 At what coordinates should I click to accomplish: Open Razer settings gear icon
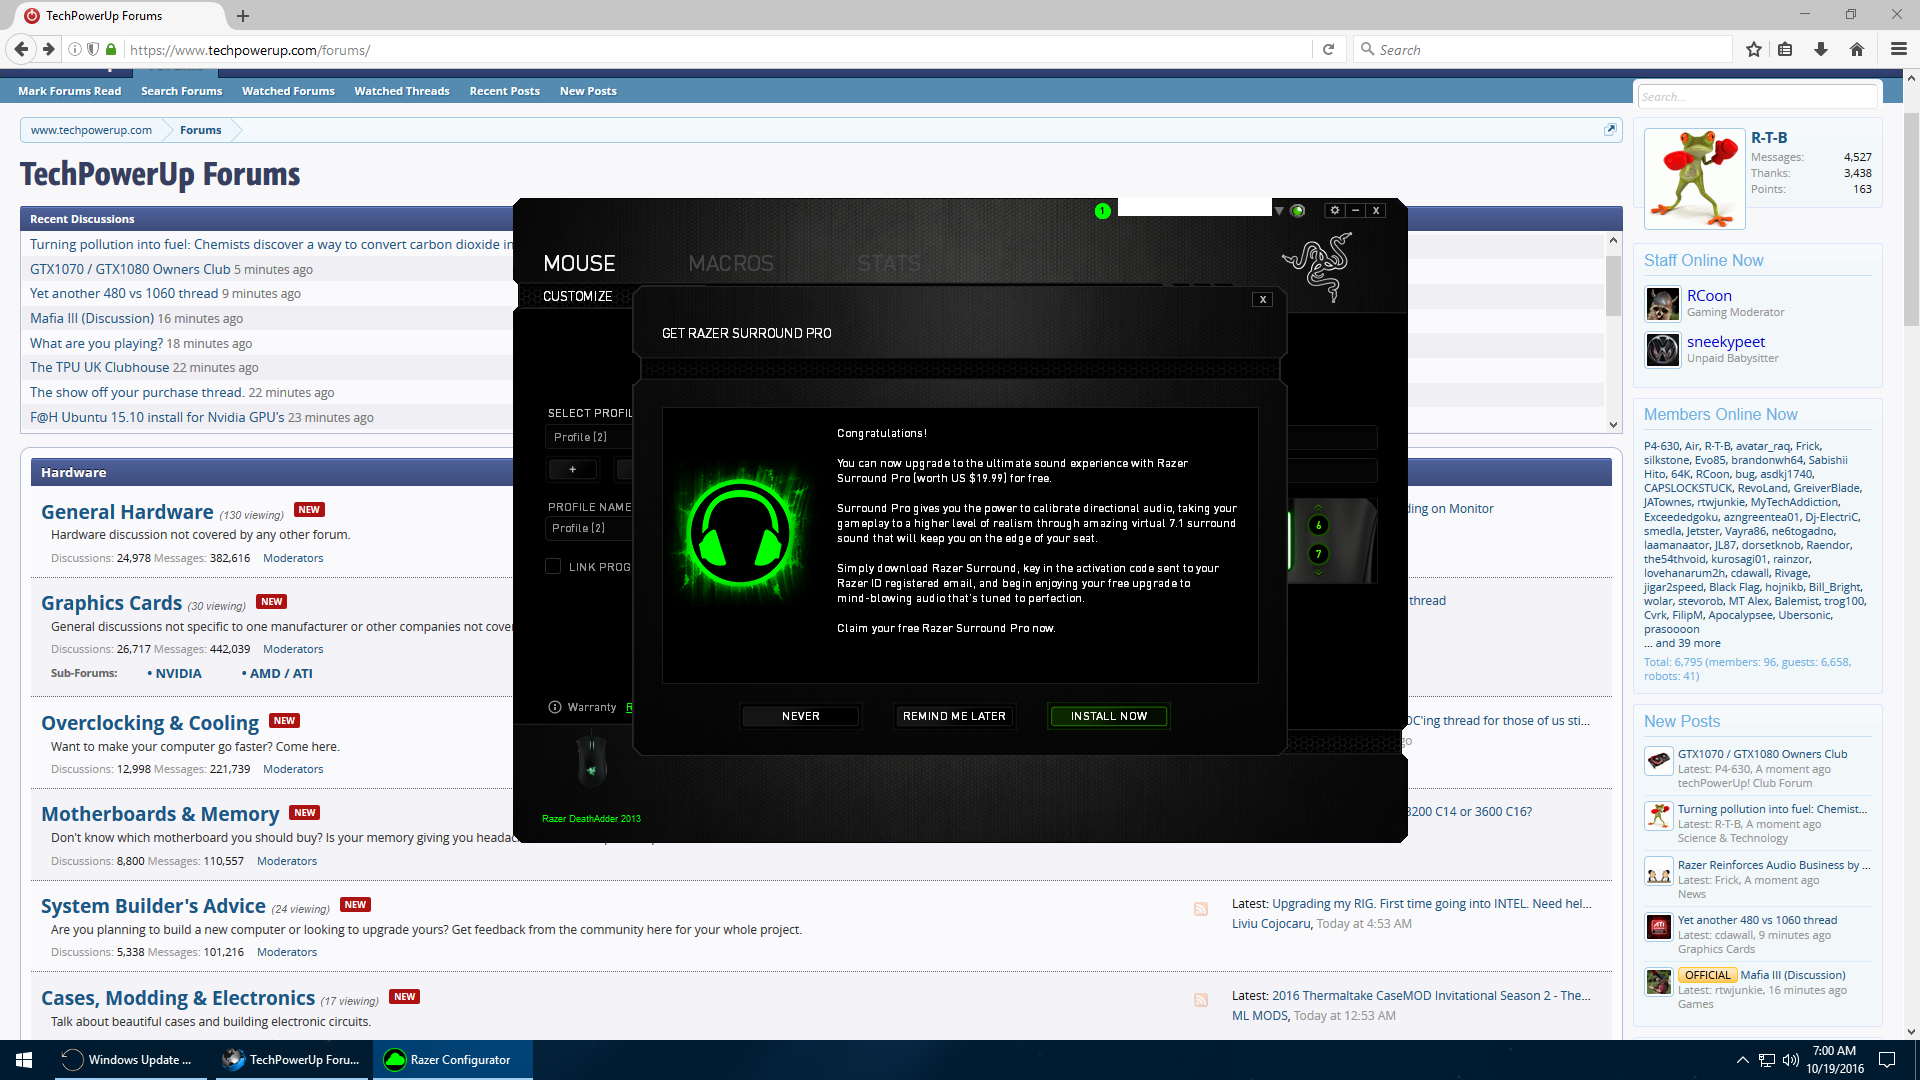click(1334, 210)
